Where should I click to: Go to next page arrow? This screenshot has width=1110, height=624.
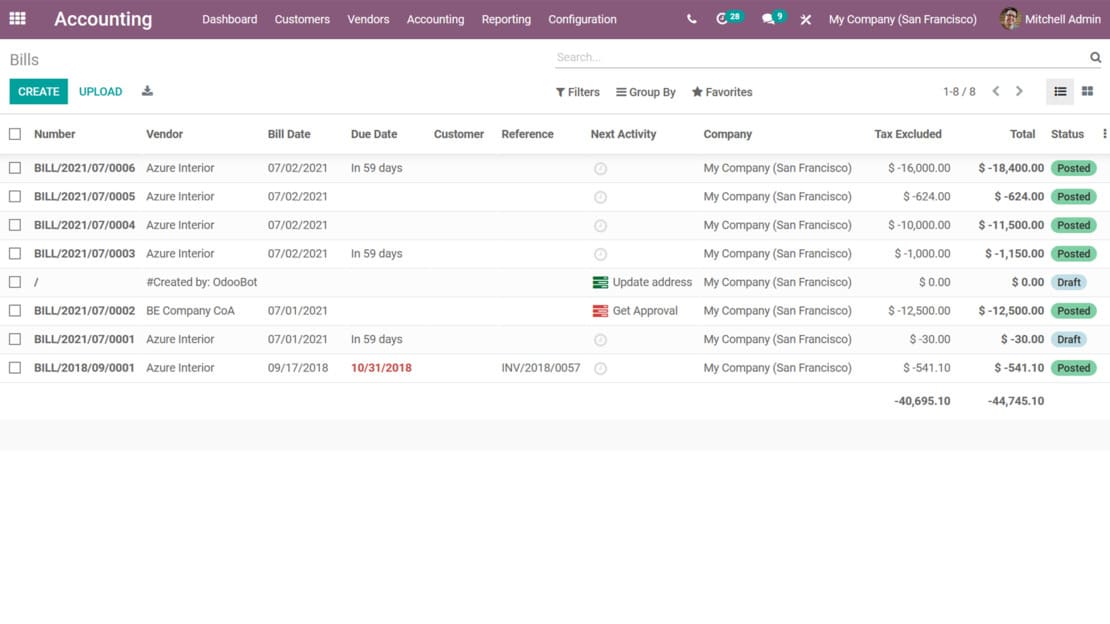pos(1019,92)
